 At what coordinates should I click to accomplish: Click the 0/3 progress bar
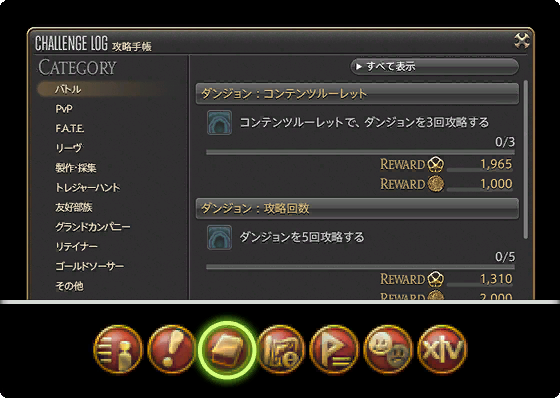click(360, 152)
